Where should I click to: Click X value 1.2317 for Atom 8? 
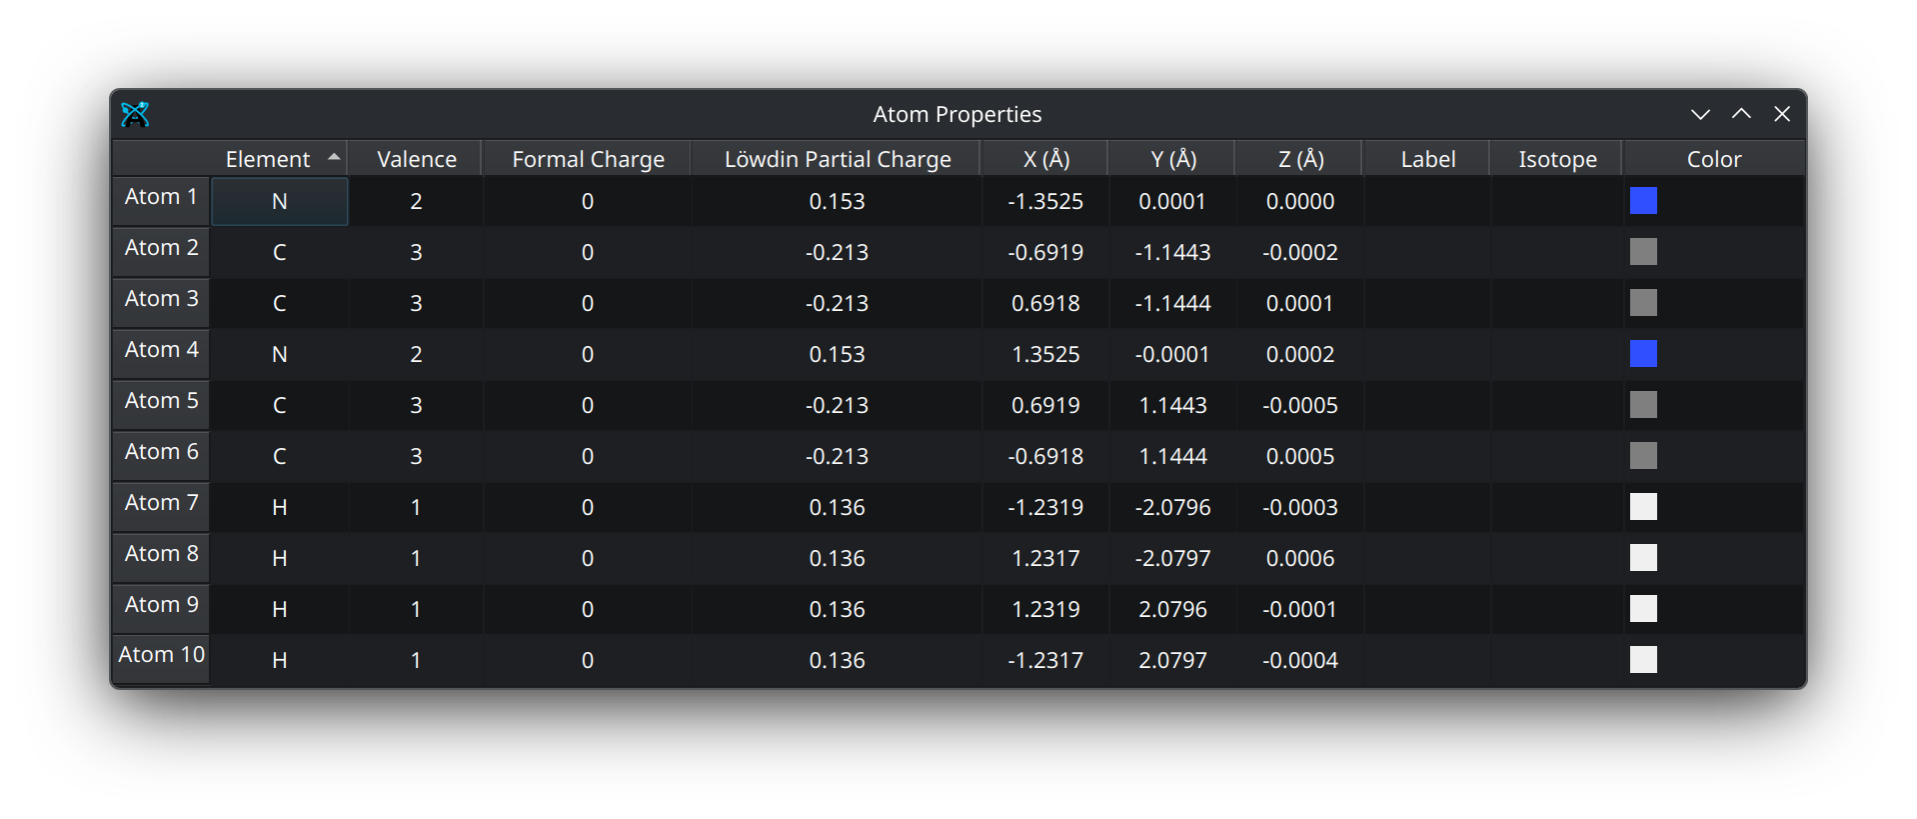(x=1045, y=559)
